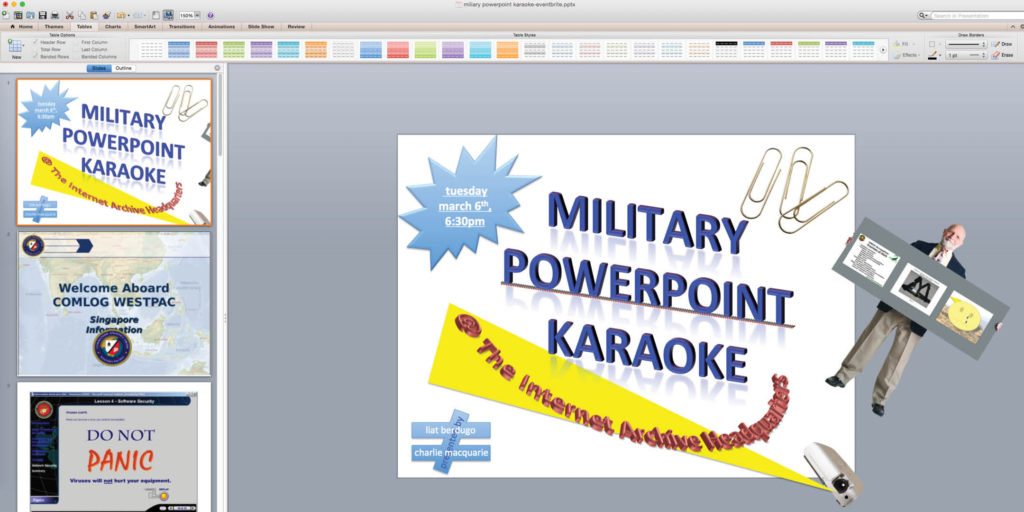Screen dimensions: 1024x512
Task: Switch the sidebar to Outline view
Action: (x=123, y=68)
